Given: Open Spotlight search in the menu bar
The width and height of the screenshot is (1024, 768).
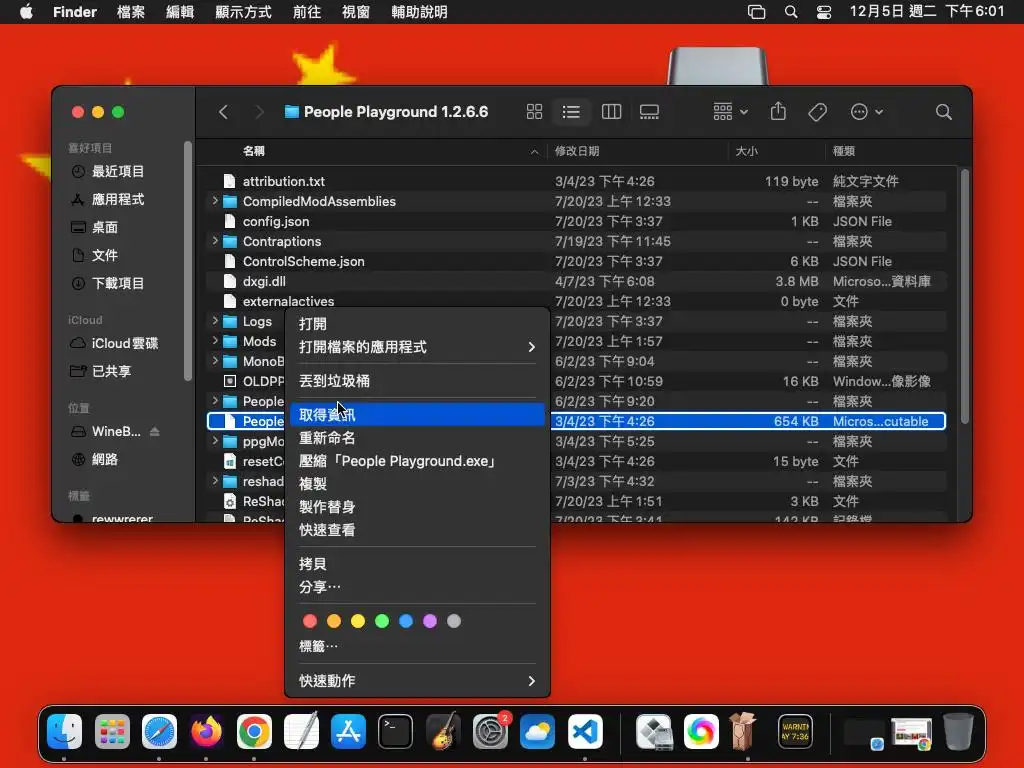Looking at the screenshot, I should point(791,12).
